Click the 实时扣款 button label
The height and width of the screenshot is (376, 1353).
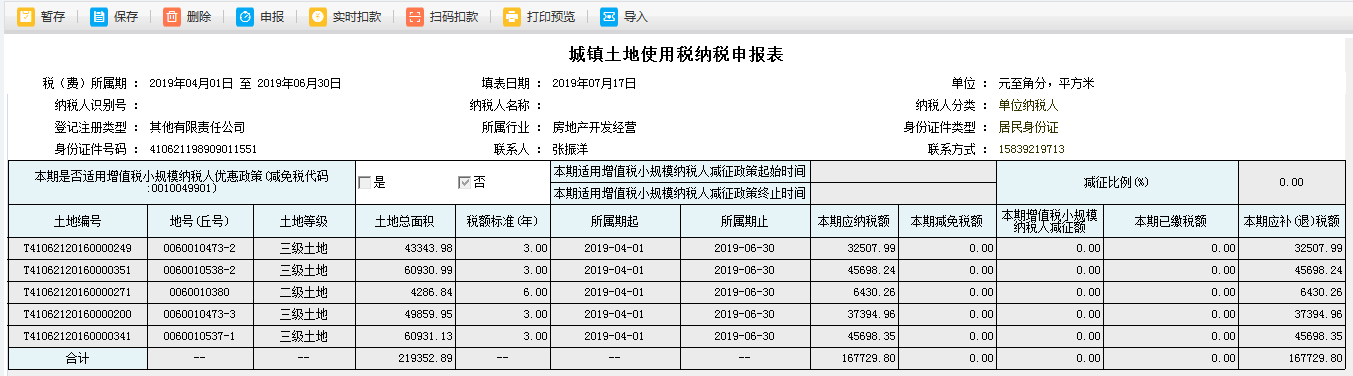(x=357, y=17)
